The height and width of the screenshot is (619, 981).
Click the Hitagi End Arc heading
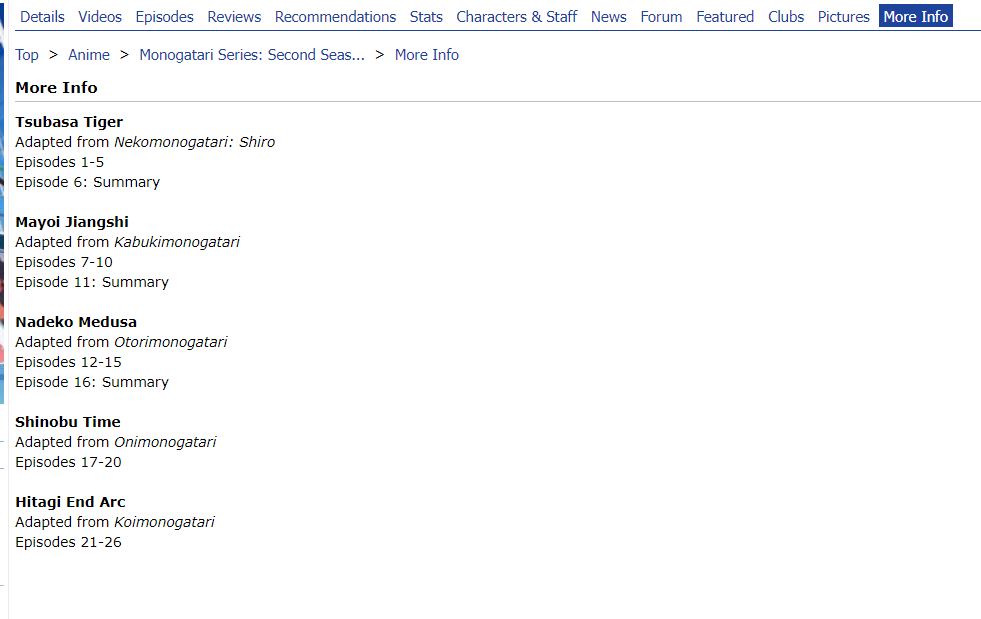pyautogui.click(x=70, y=502)
